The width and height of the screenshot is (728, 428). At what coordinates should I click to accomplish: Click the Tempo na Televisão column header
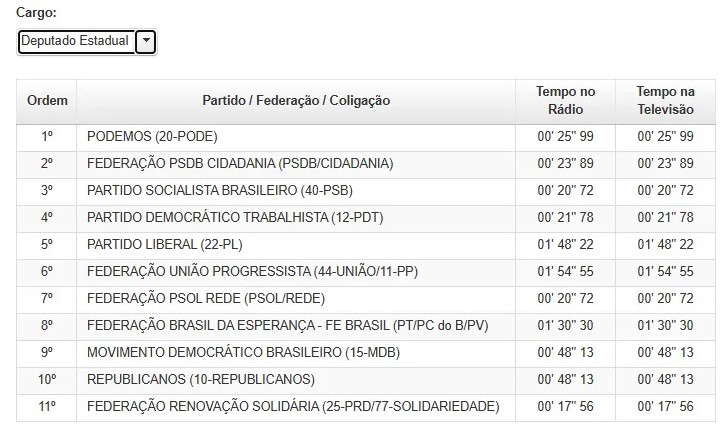pyautogui.click(x=665, y=101)
